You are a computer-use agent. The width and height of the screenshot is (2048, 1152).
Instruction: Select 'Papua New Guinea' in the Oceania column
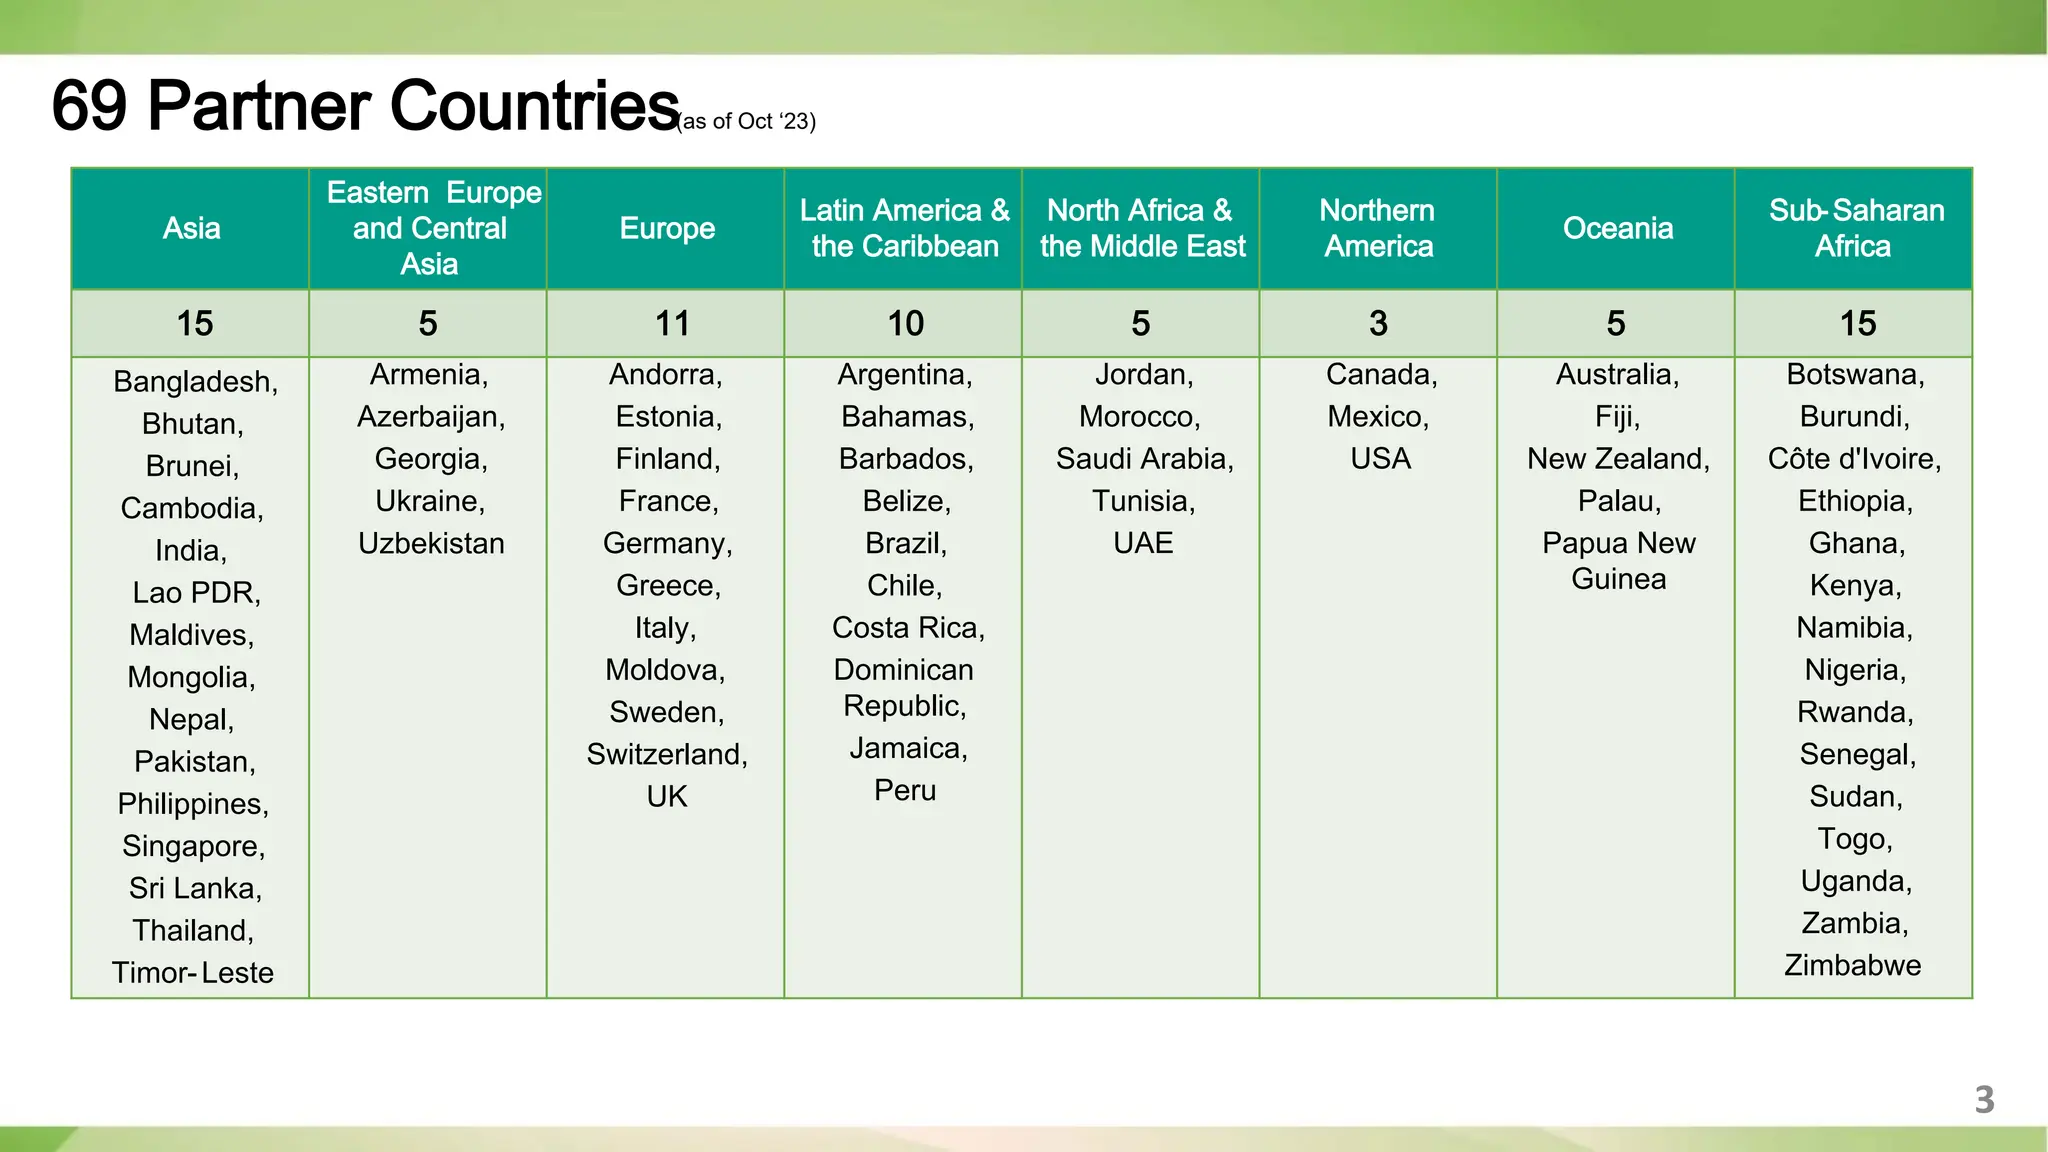pos(1618,561)
